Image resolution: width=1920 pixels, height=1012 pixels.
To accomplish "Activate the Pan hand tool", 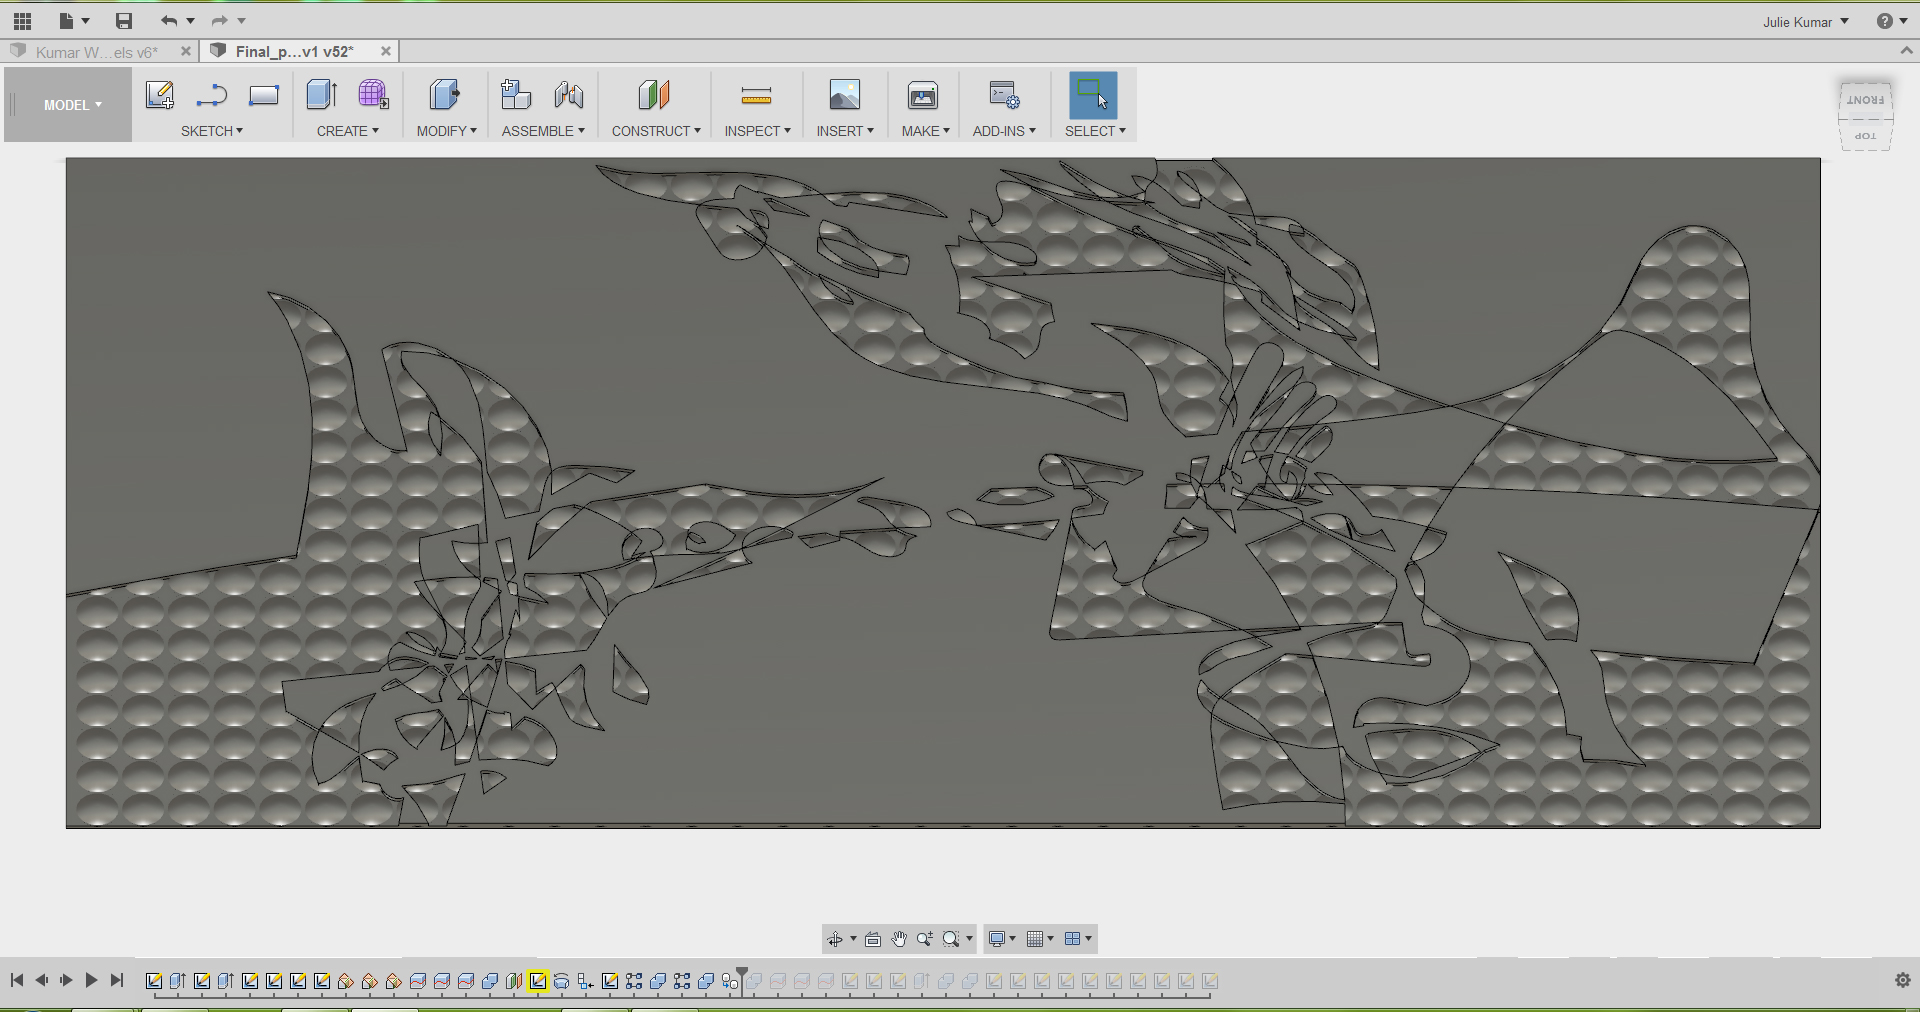I will click(x=899, y=939).
